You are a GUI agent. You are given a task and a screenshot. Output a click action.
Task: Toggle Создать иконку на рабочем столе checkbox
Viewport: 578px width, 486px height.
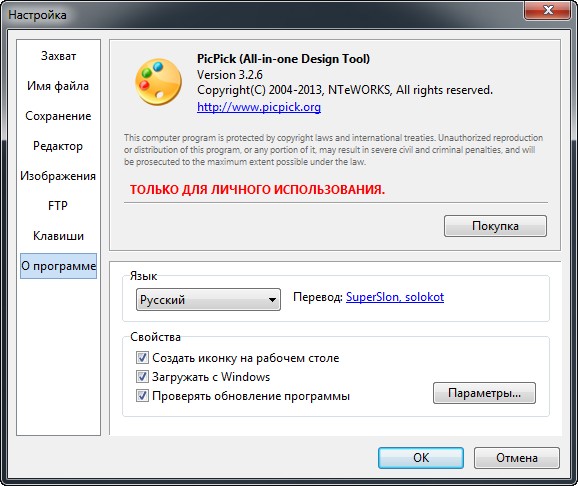[142, 358]
